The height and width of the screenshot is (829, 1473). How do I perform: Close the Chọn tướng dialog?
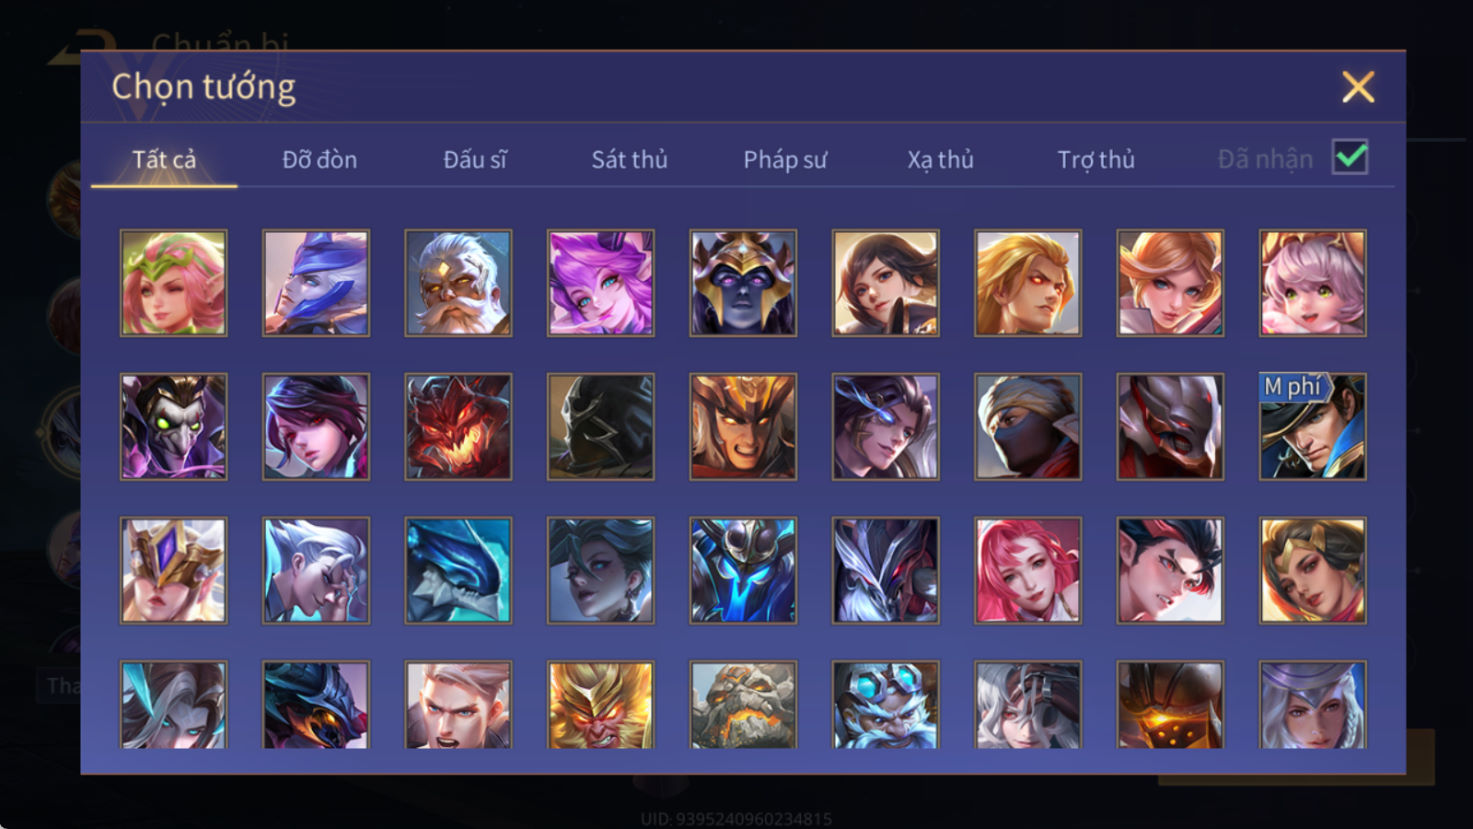click(x=1358, y=87)
